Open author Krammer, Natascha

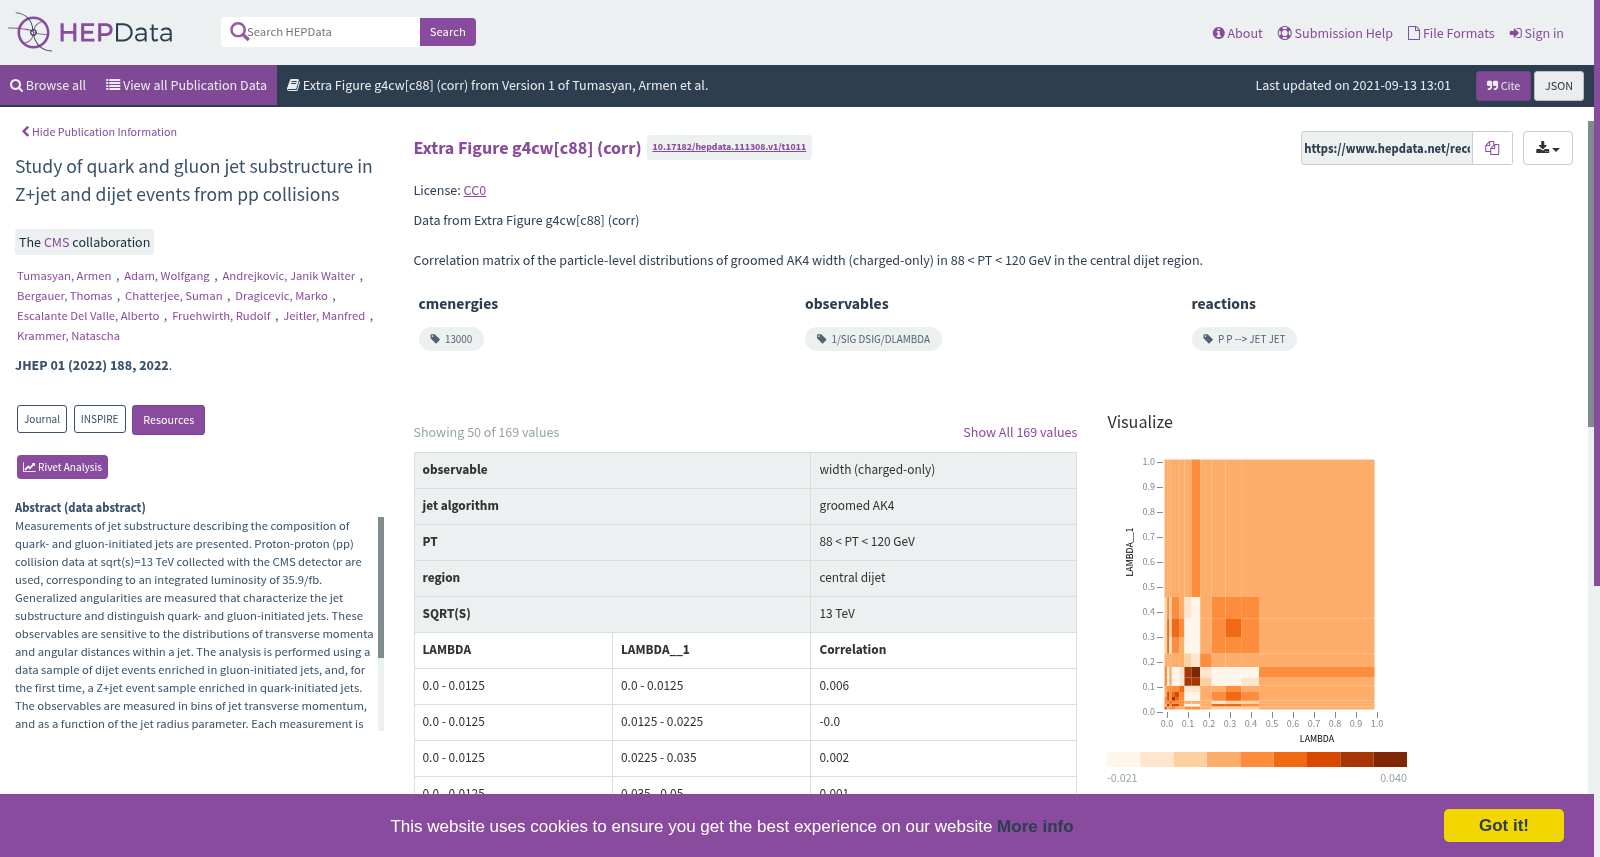[68, 336]
